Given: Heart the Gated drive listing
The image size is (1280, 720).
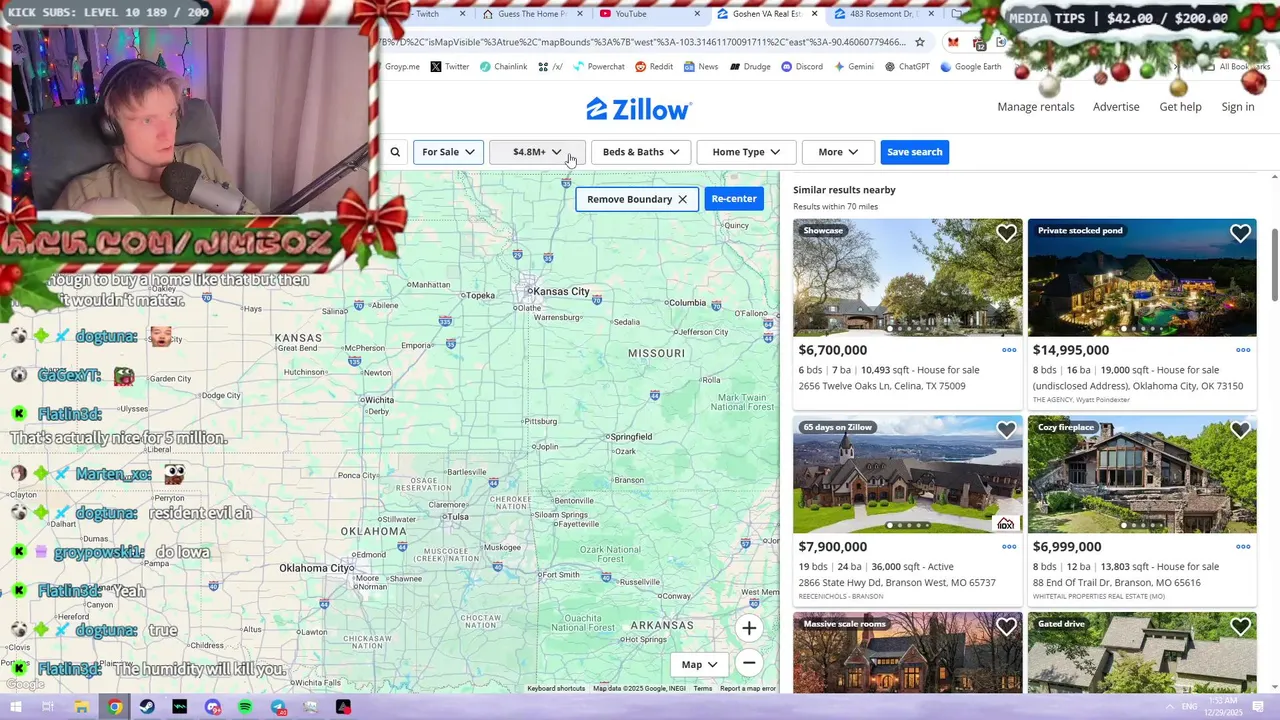Looking at the screenshot, I should pyautogui.click(x=1240, y=627).
